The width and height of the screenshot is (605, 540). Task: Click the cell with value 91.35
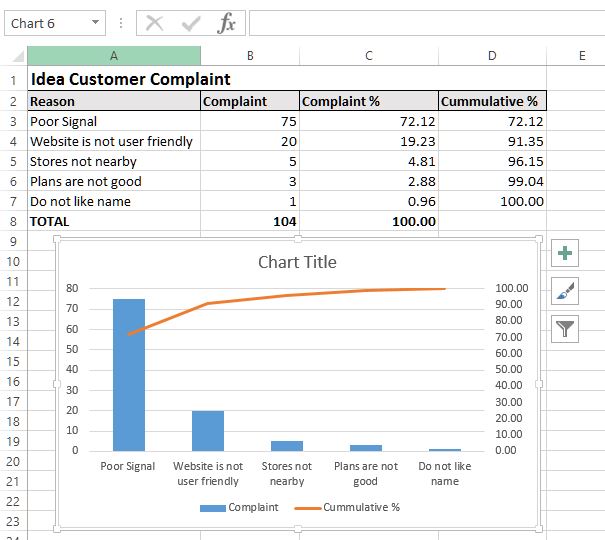click(492, 142)
